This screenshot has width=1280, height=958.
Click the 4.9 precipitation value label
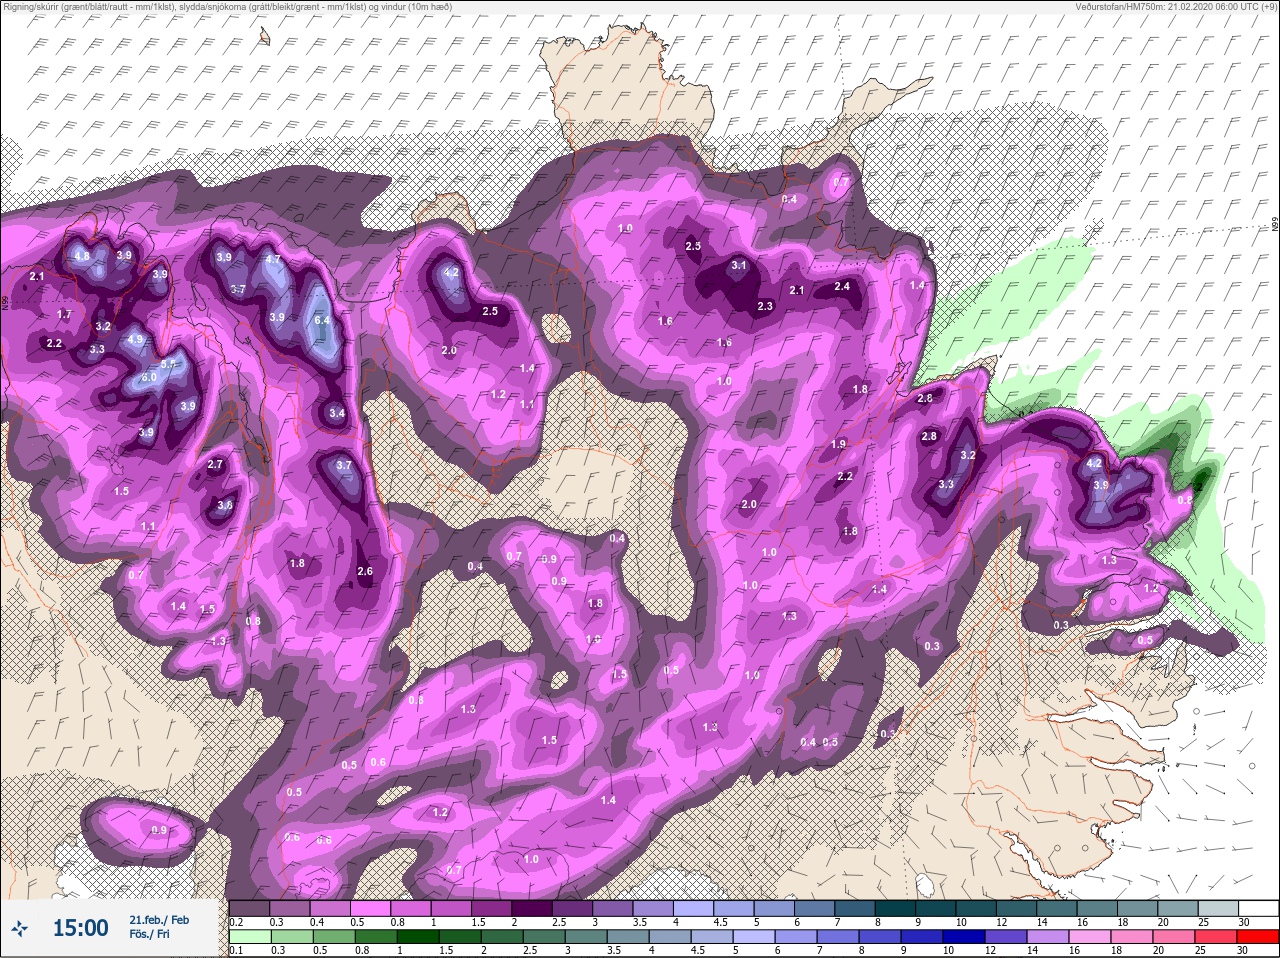point(136,340)
